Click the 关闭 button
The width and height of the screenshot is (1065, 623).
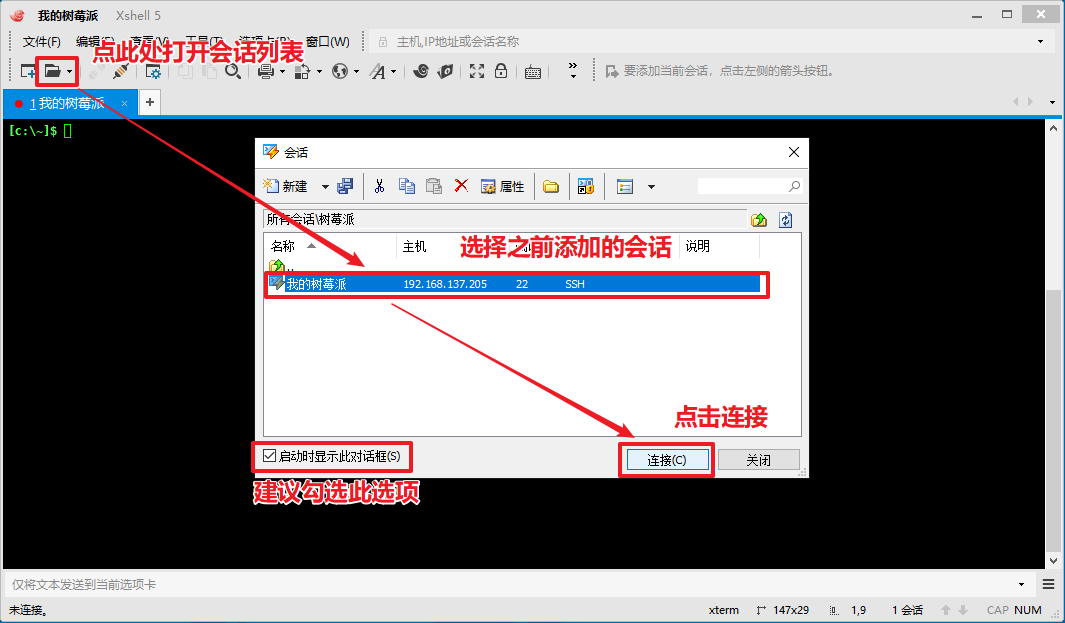[x=758, y=460]
